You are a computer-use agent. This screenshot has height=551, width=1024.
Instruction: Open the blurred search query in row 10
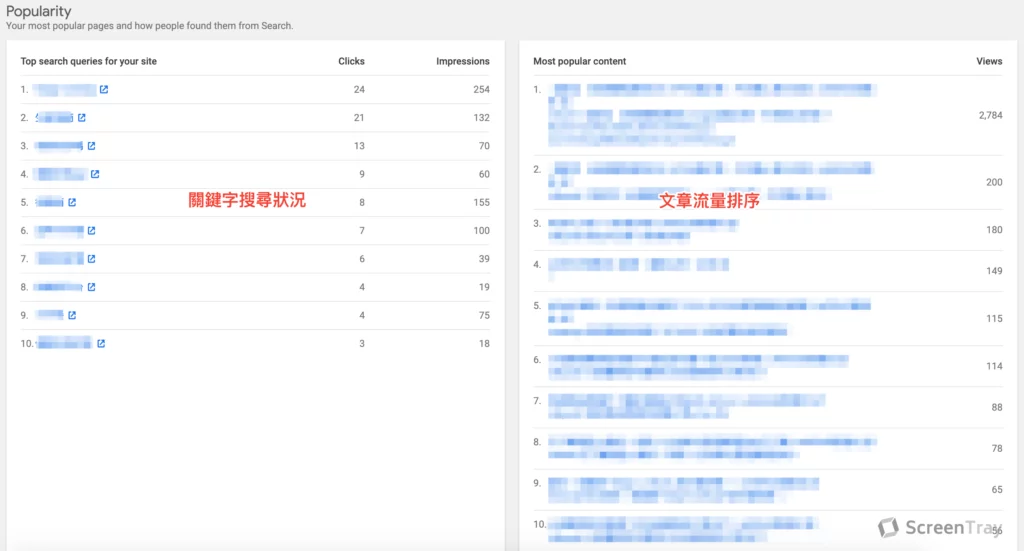click(x=64, y=343)
